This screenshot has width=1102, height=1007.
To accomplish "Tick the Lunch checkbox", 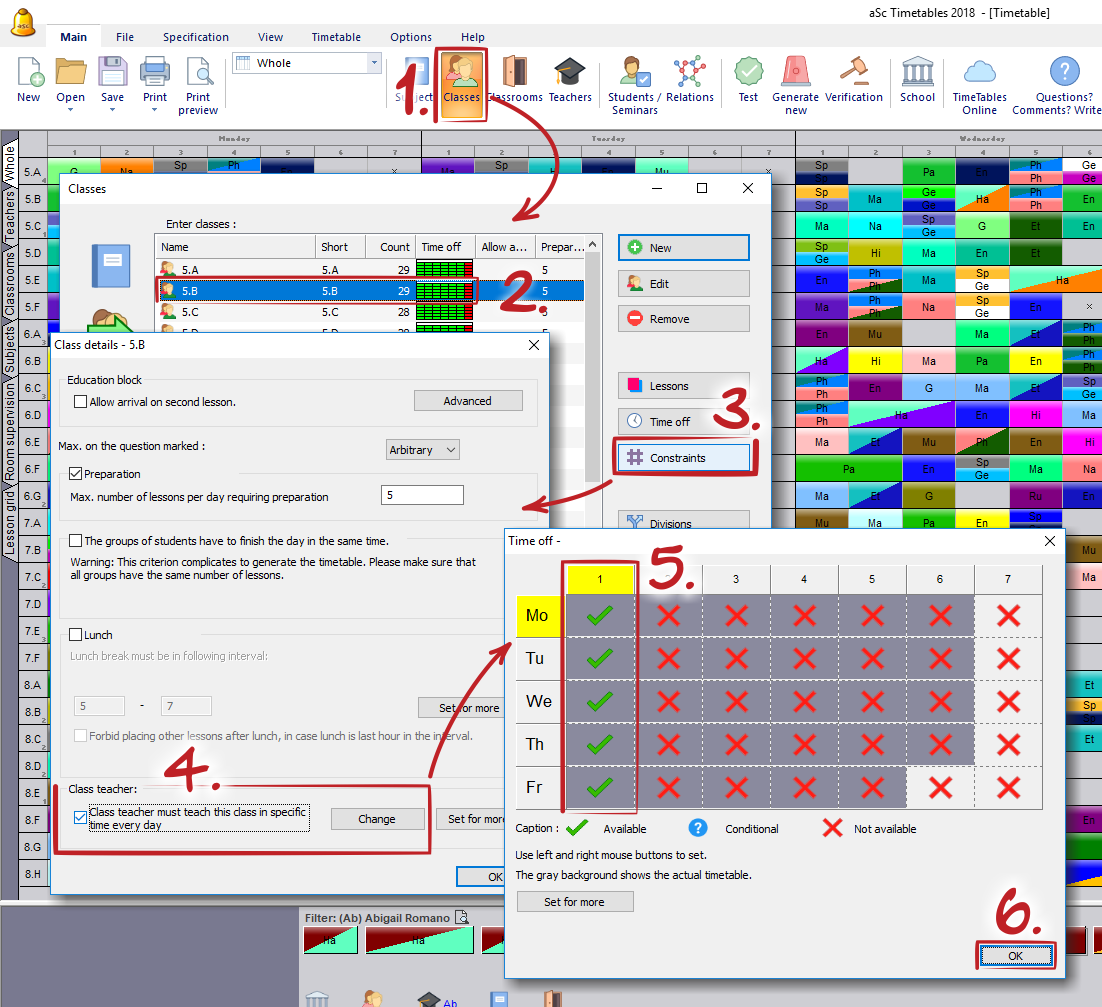I will [76, 635].
